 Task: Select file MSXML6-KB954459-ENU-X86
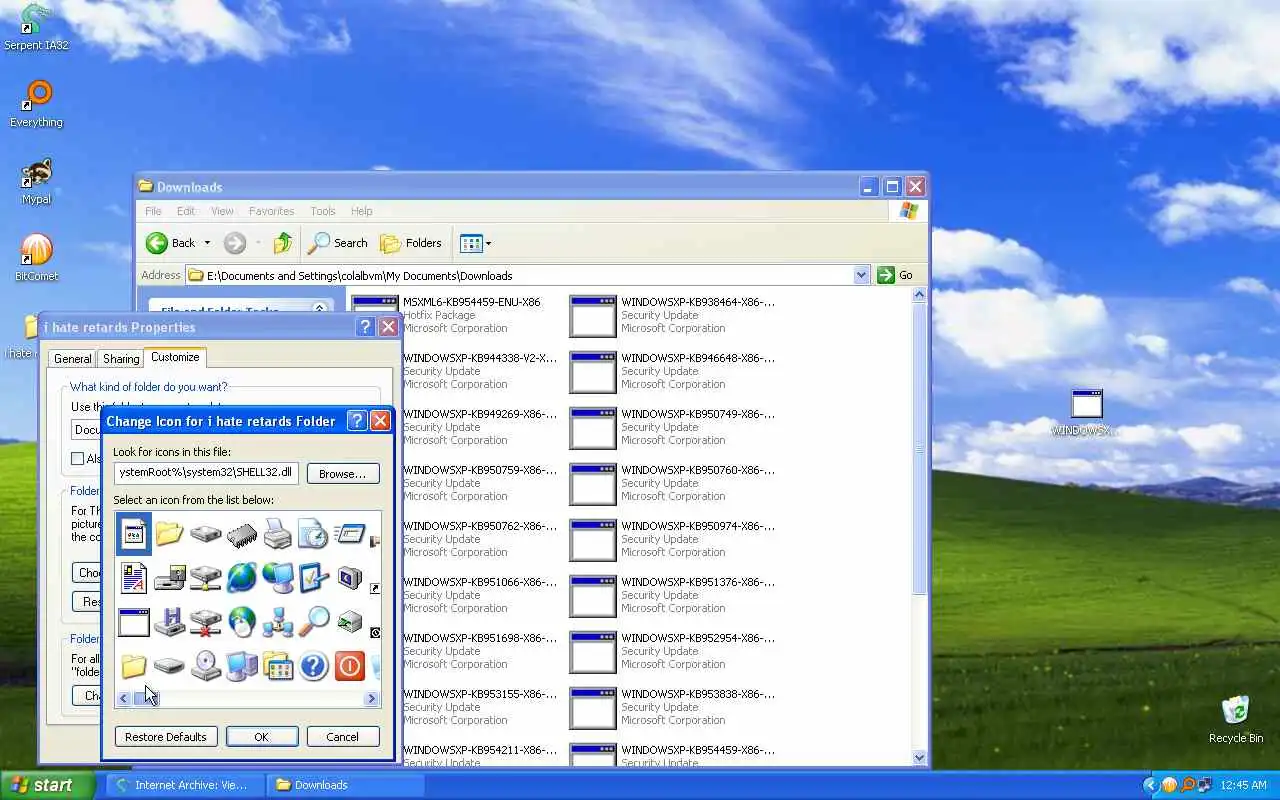pyautogui.click(x=446, y=315)
